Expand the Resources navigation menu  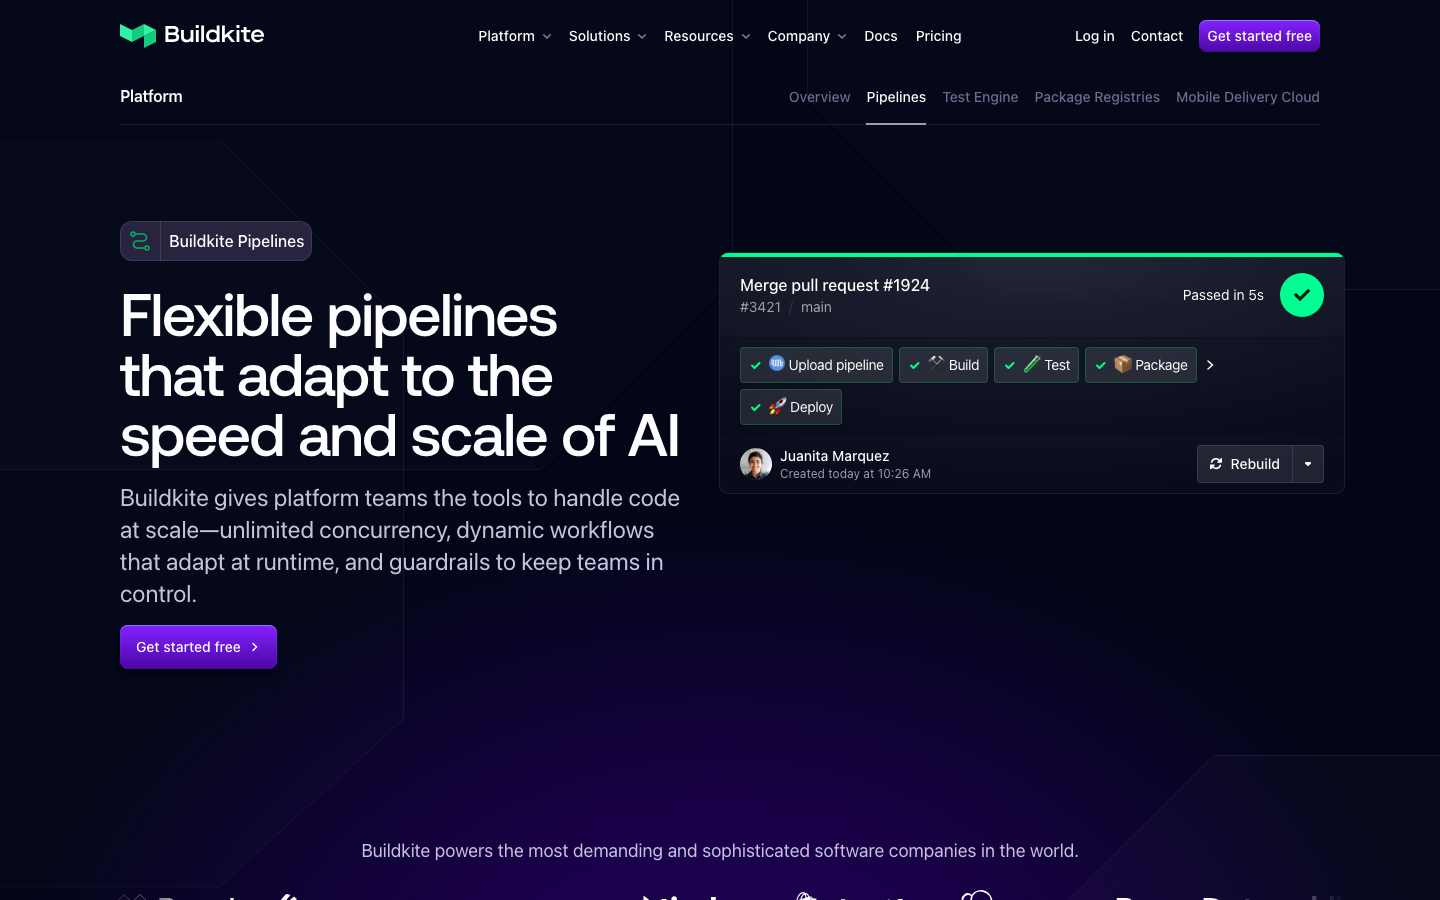[708, 36]
